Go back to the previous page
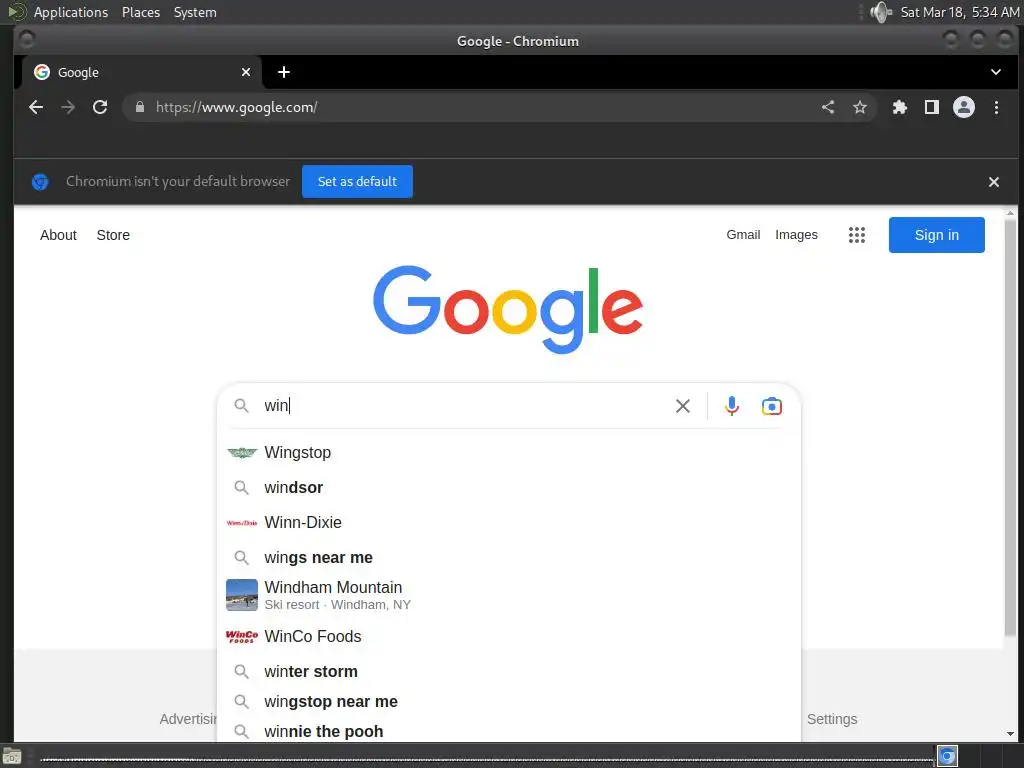This screenshot has width=1024, height=768. click(36, 107)
